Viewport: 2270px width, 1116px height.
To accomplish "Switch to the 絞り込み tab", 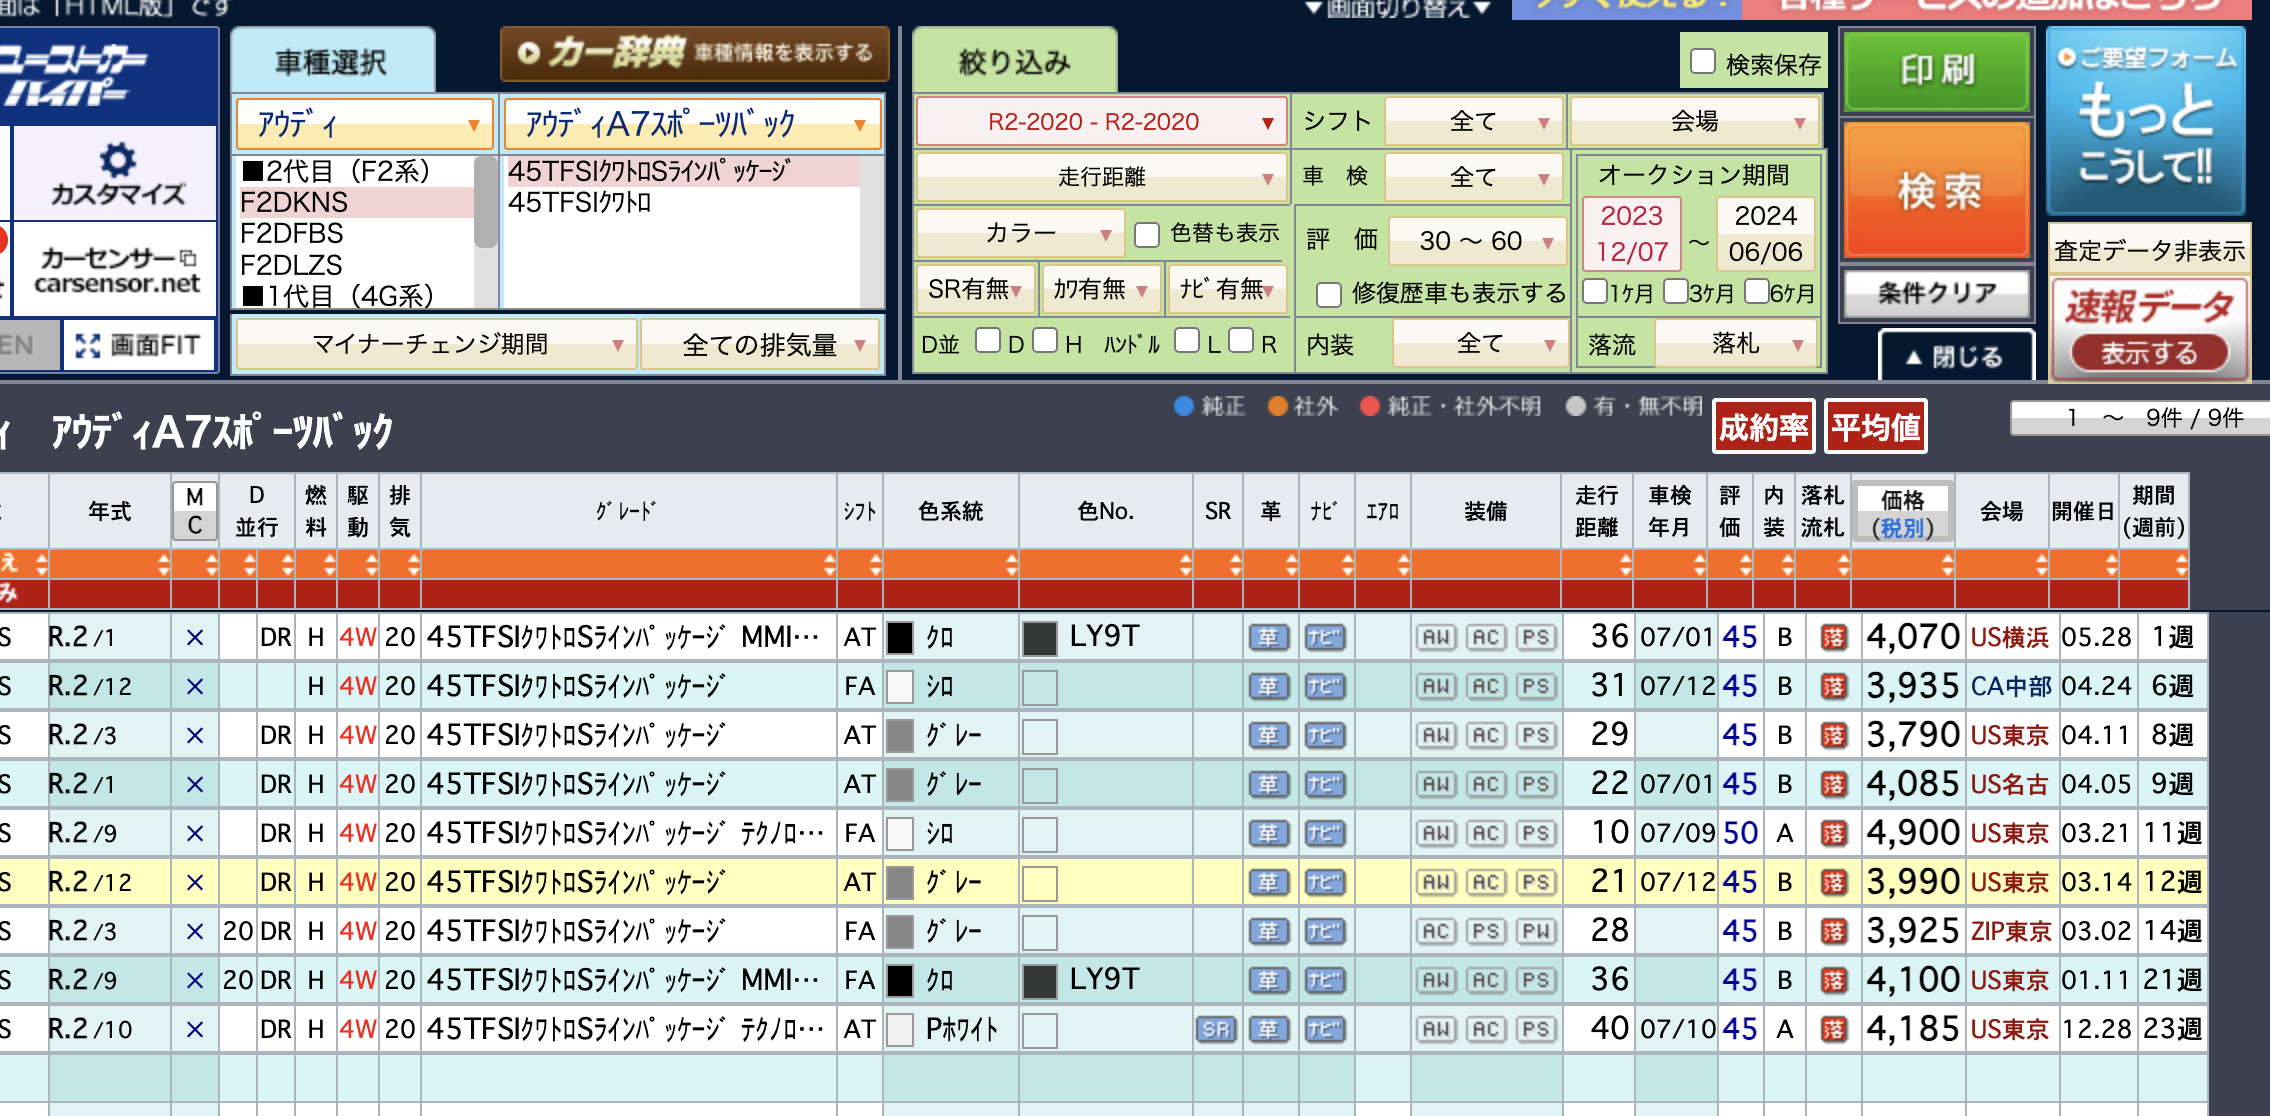I will [1015, 62].
